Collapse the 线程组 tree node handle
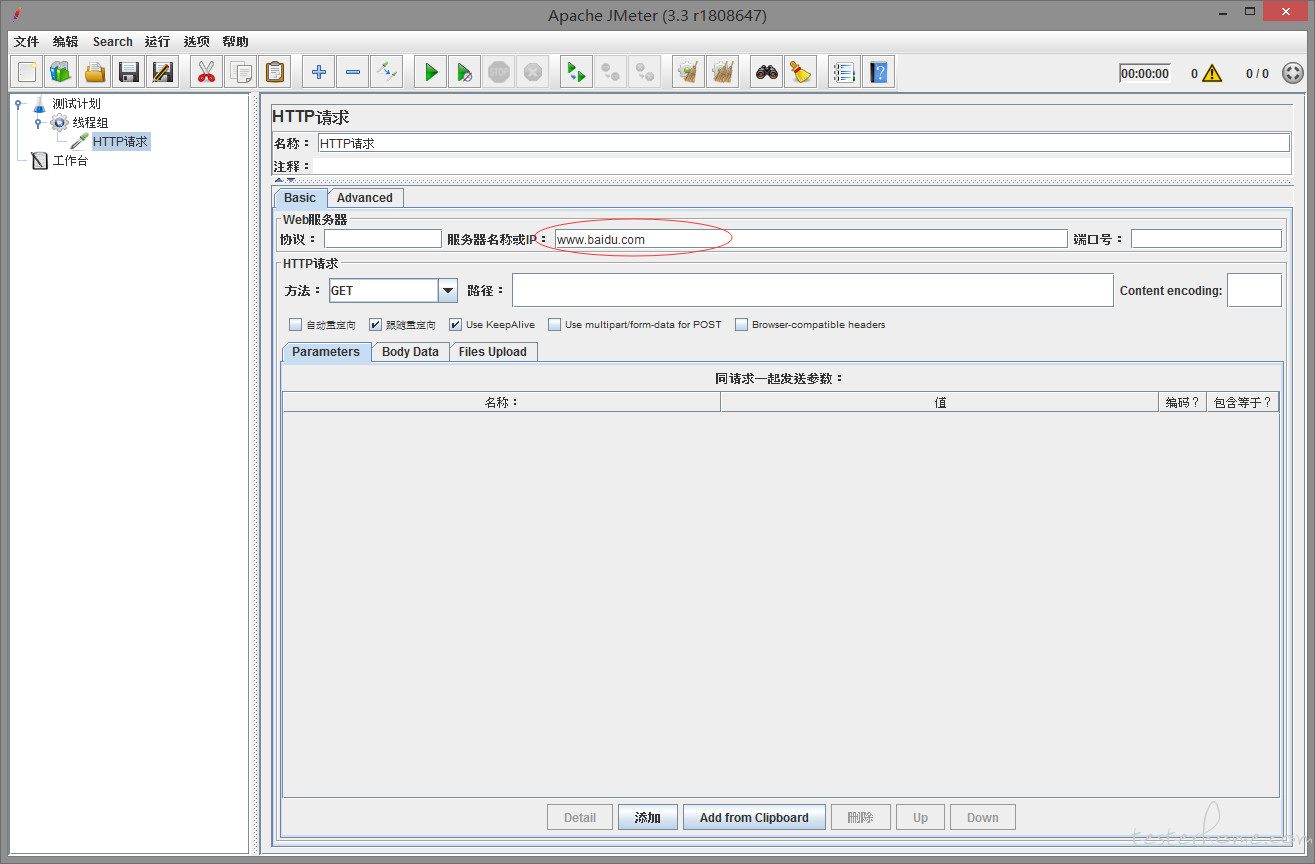 click(x=38, y=122)
